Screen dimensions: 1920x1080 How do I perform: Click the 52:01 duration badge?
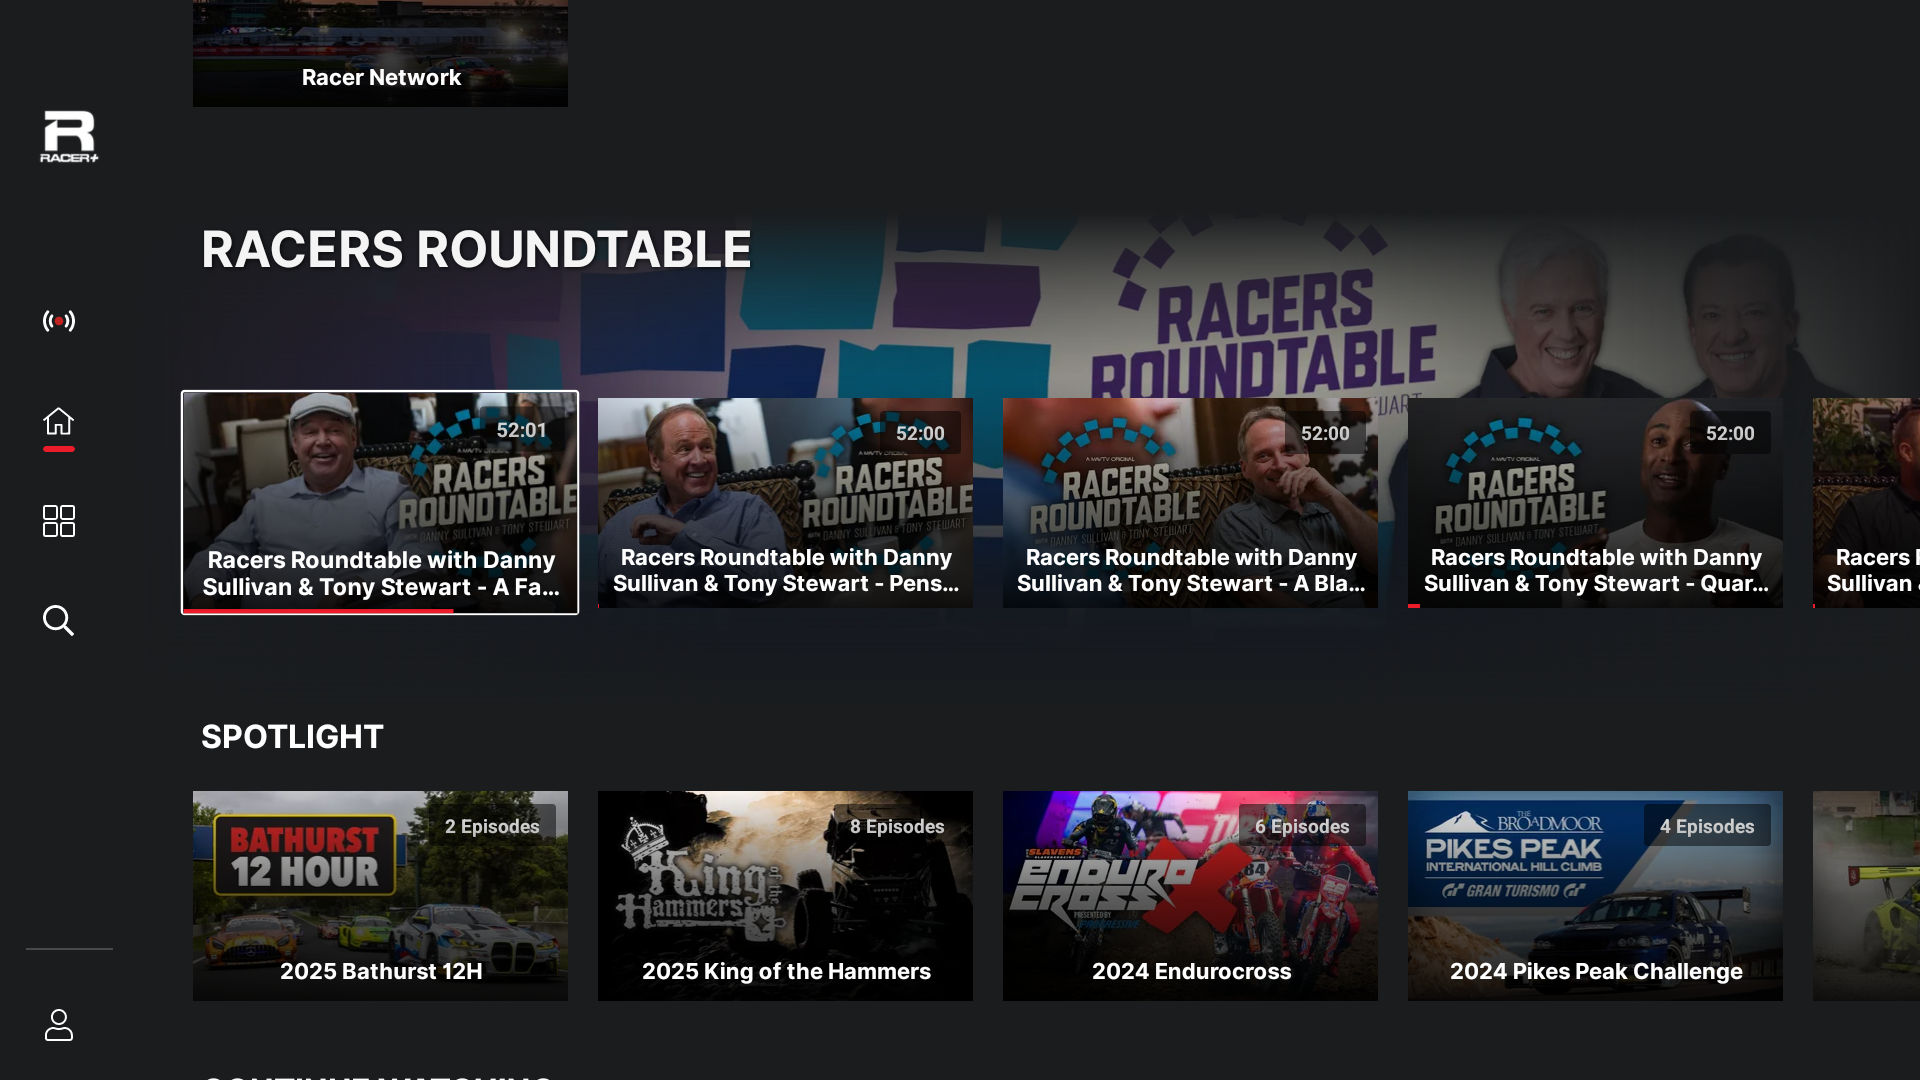pyautogui.click(x=522, y=430)
